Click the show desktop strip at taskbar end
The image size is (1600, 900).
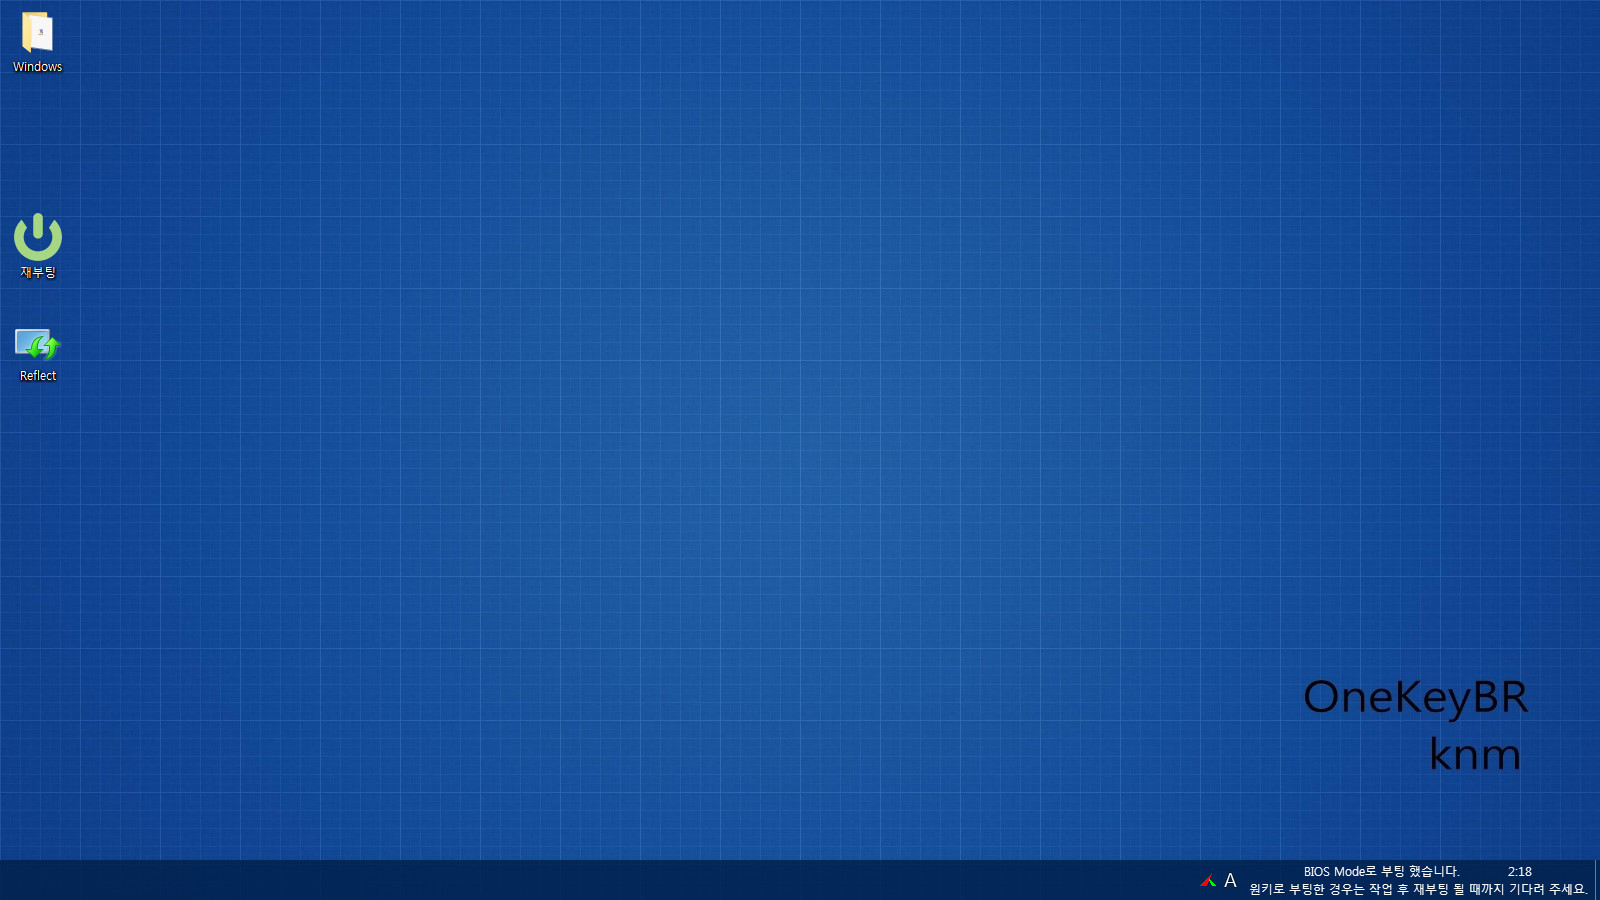(1596, 880)
